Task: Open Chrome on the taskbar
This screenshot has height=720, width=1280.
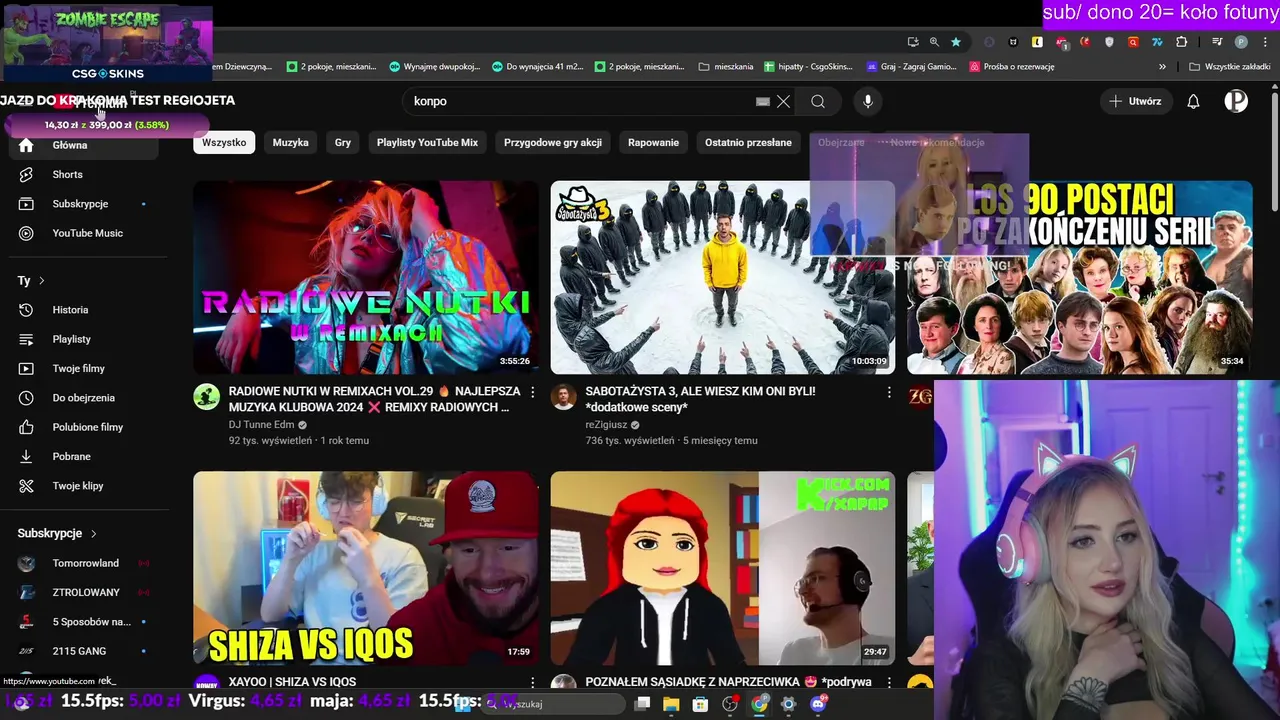Action: [759, 704]
